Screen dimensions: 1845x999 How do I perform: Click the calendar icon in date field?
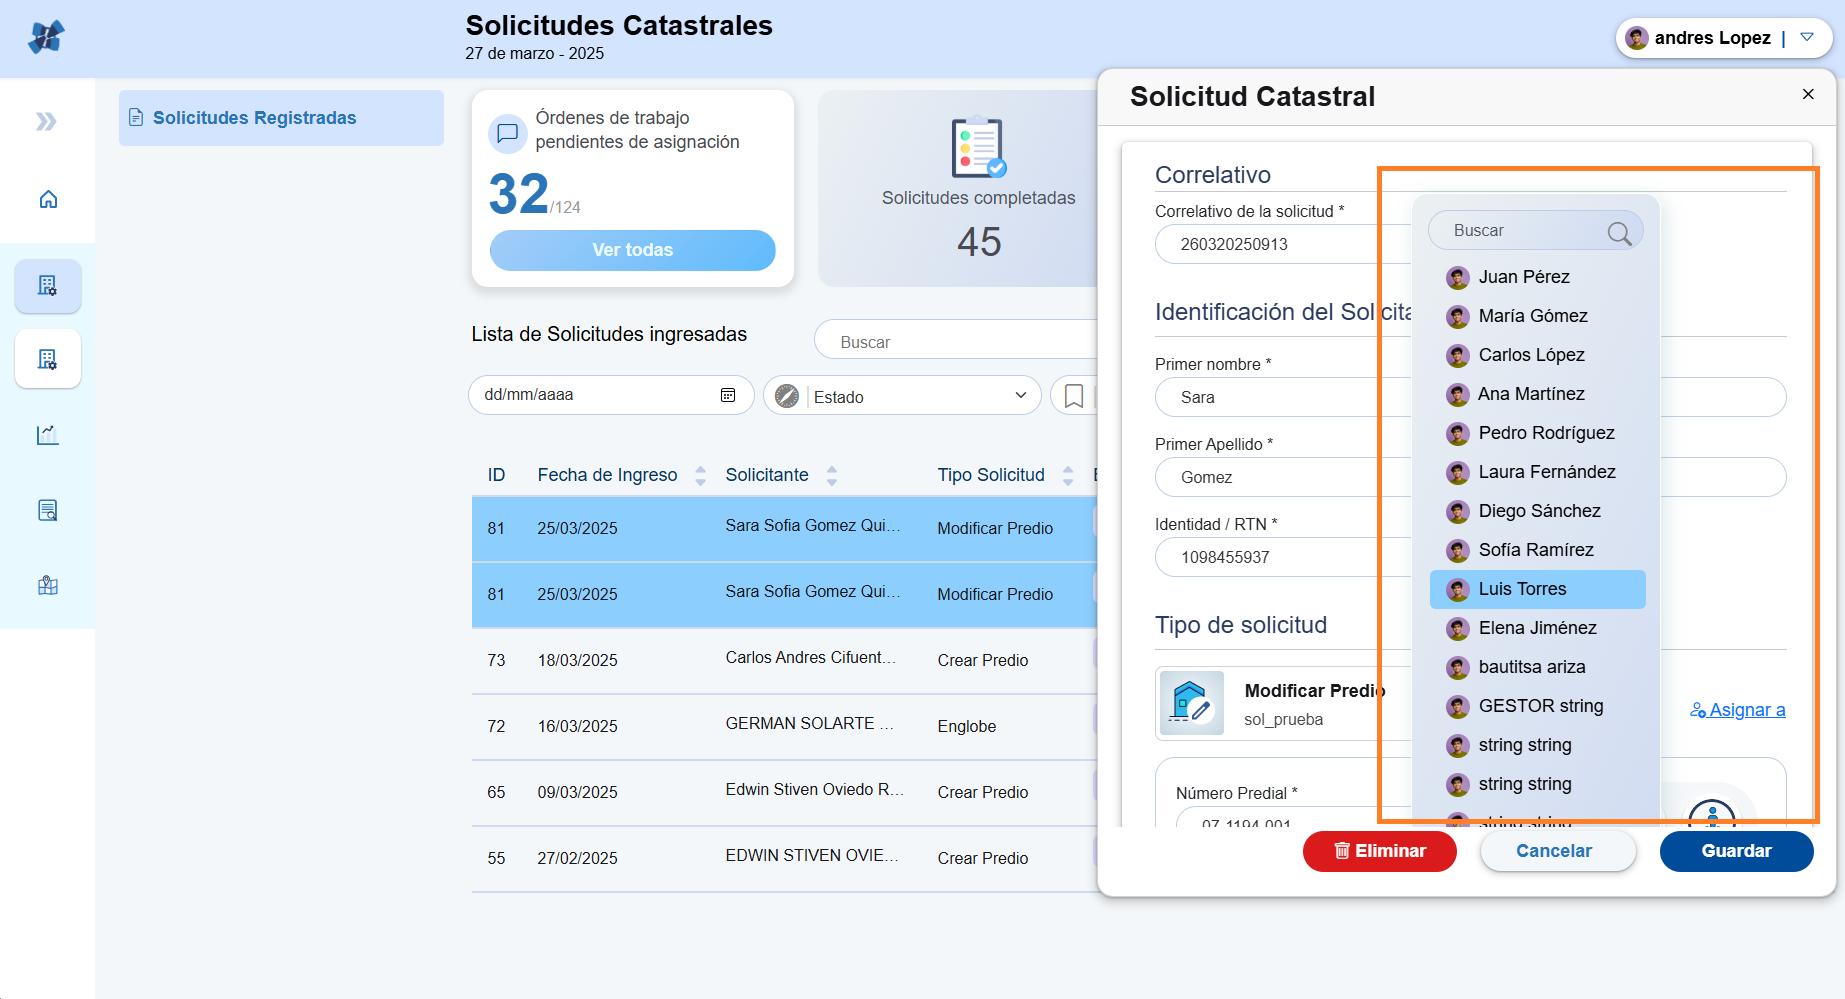(x=728, y=395)
